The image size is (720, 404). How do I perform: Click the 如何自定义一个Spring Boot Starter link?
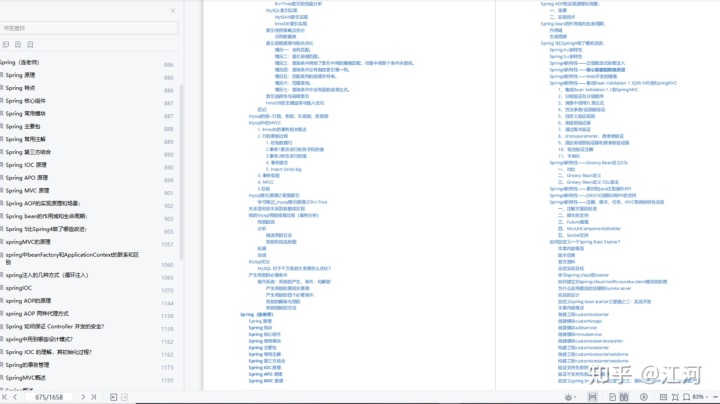pyautogui.click(x=585, y=242)
